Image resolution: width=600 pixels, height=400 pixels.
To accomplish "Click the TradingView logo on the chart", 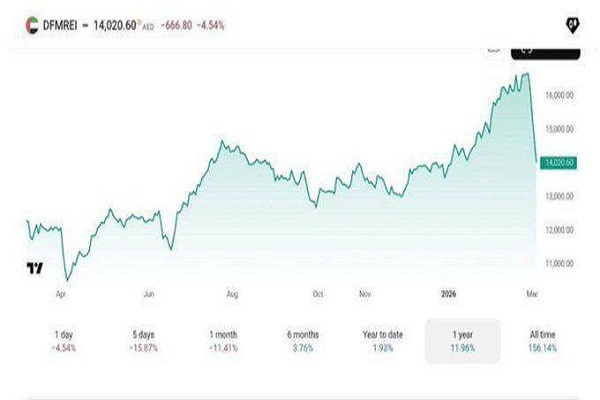I will 35,268.
